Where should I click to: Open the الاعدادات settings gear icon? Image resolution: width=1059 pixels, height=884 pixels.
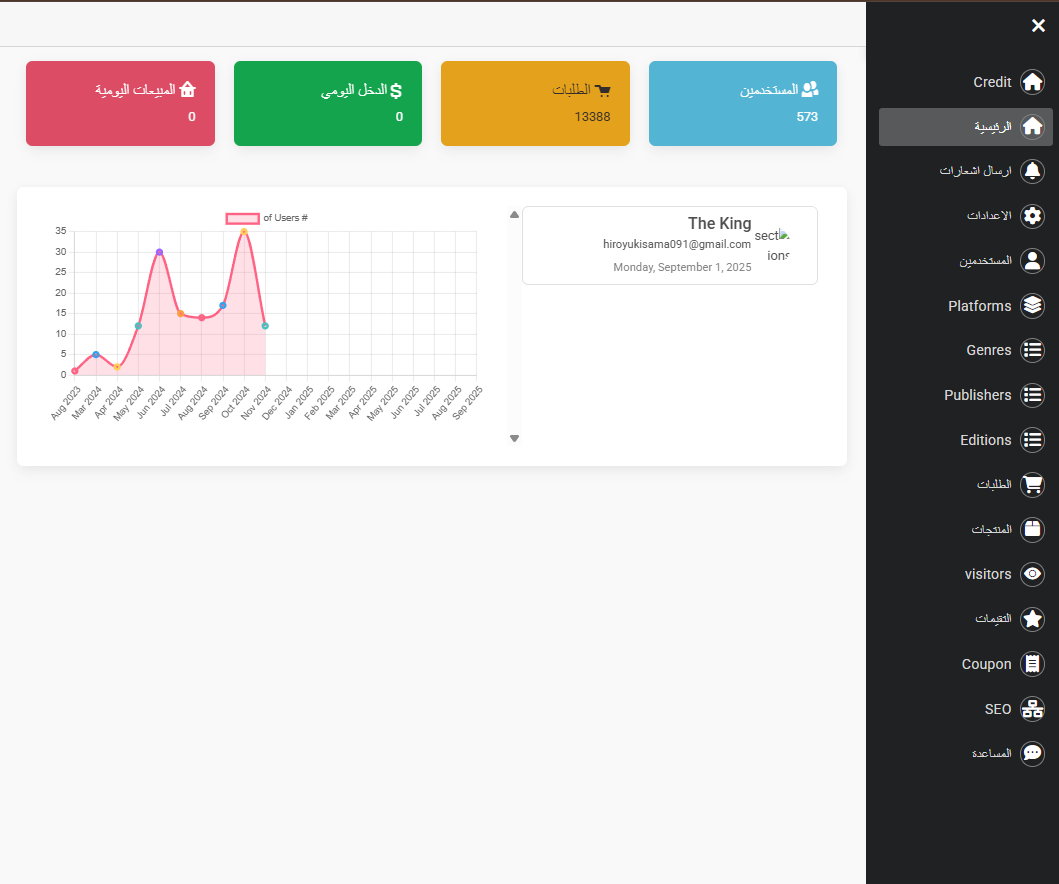click(x=1032, y=216)
